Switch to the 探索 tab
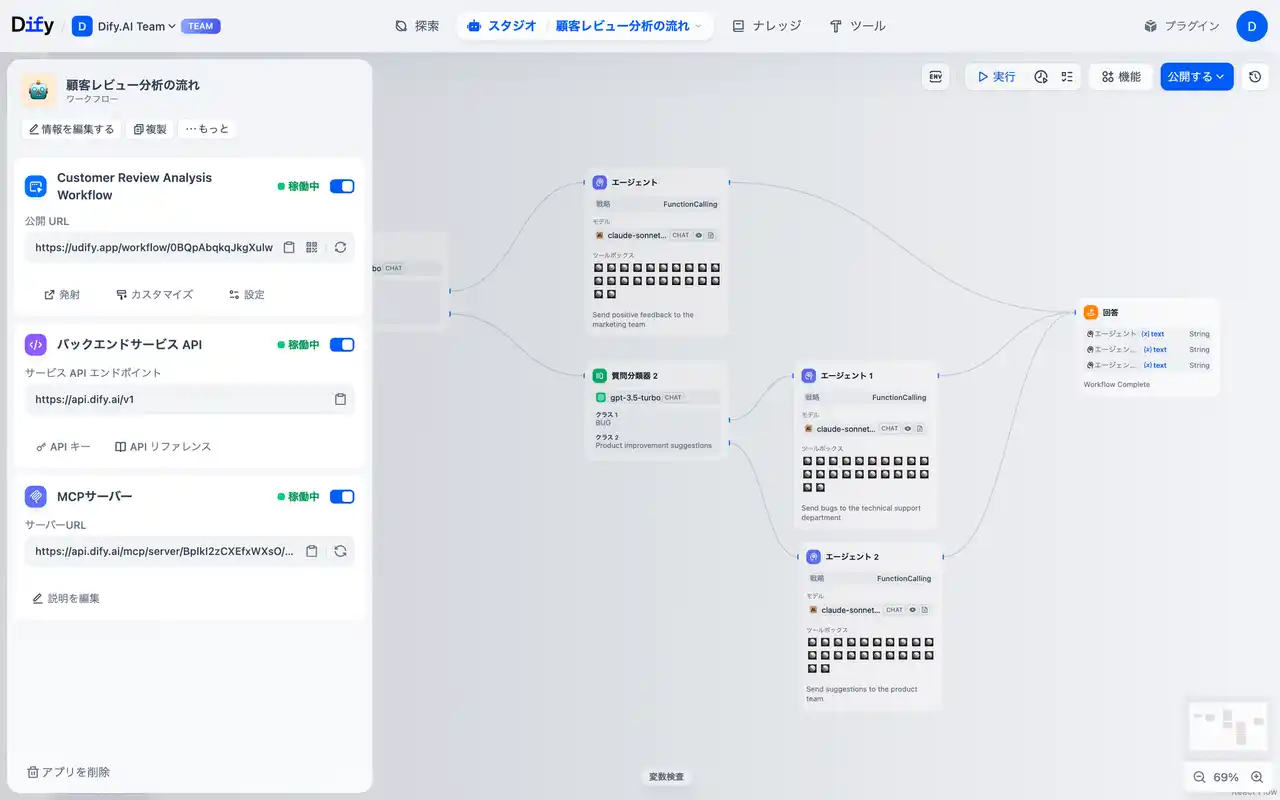The height and width of the screenshot is (800, 1280). 417,26
